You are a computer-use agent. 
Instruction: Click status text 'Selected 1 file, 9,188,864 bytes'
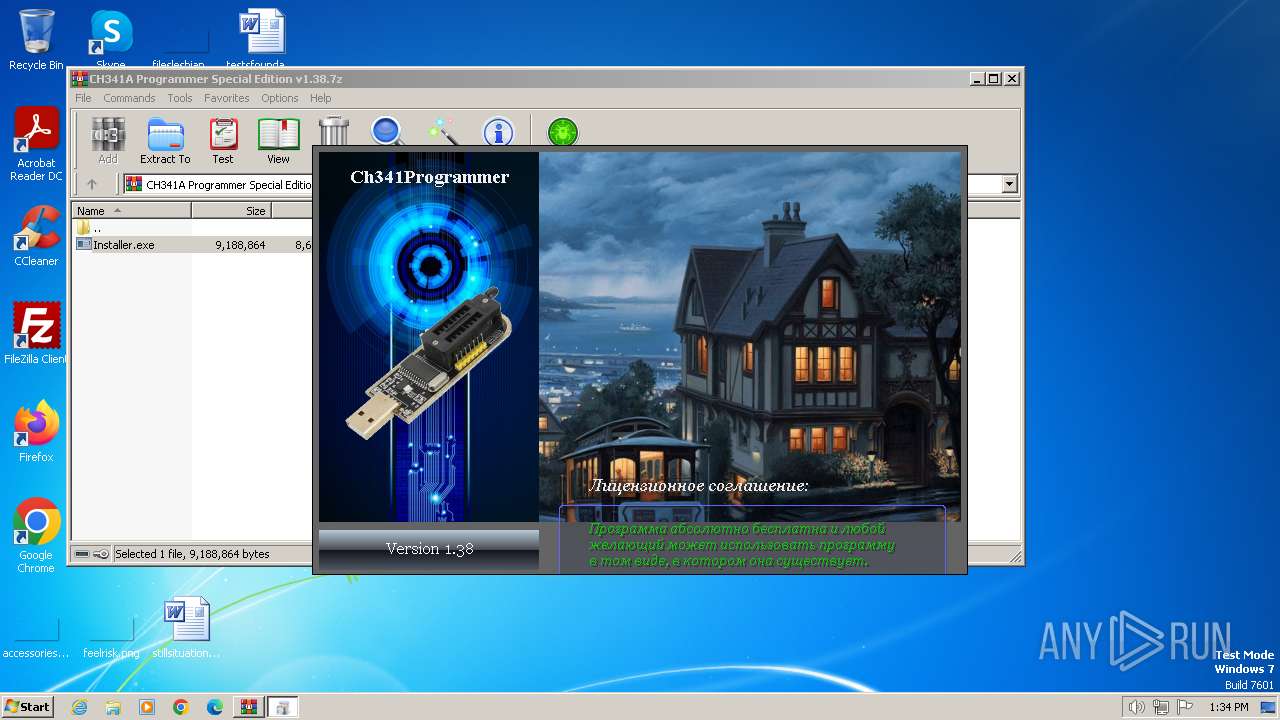point(192,554)
